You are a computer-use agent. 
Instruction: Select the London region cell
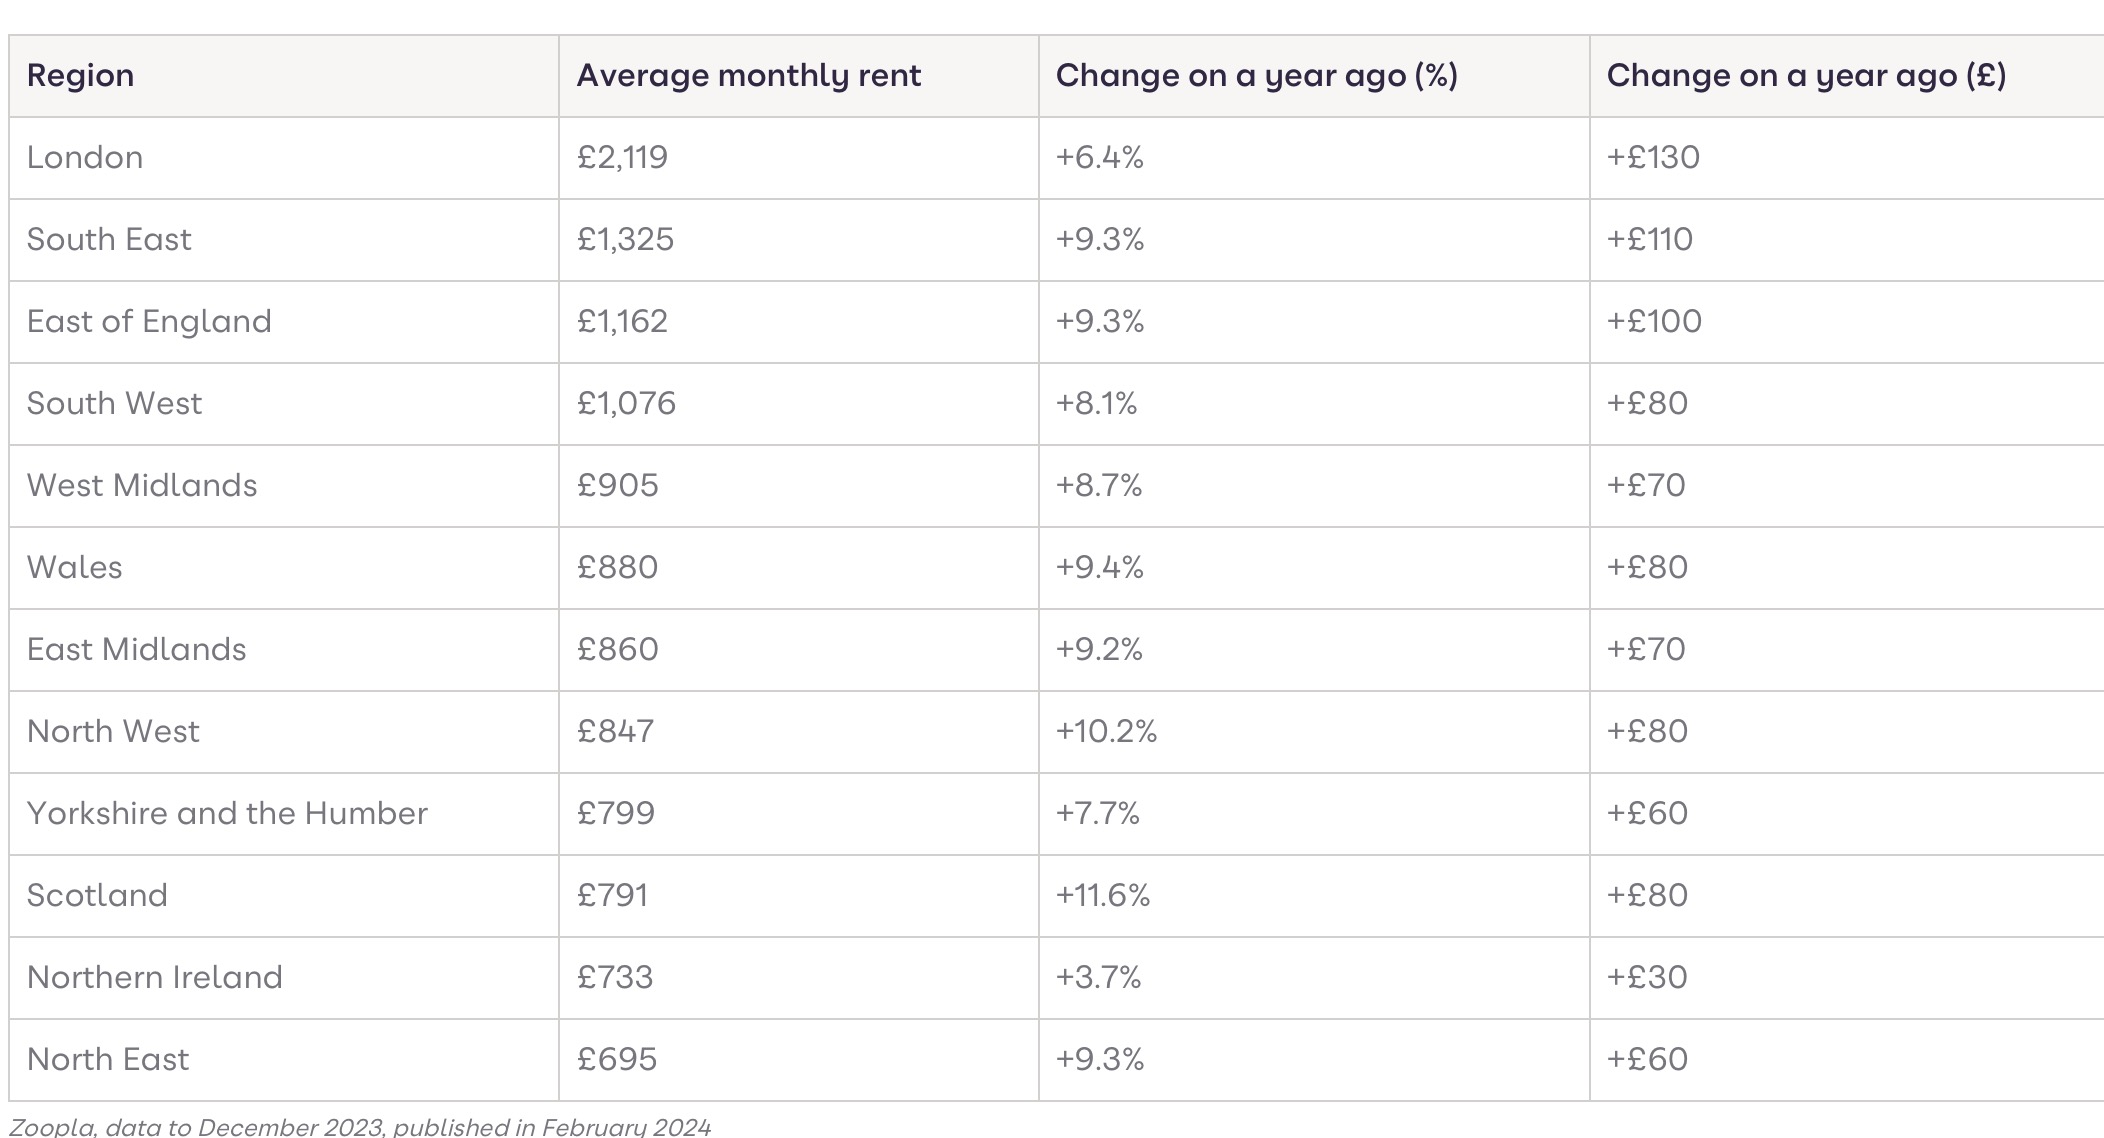coord(85,158)
